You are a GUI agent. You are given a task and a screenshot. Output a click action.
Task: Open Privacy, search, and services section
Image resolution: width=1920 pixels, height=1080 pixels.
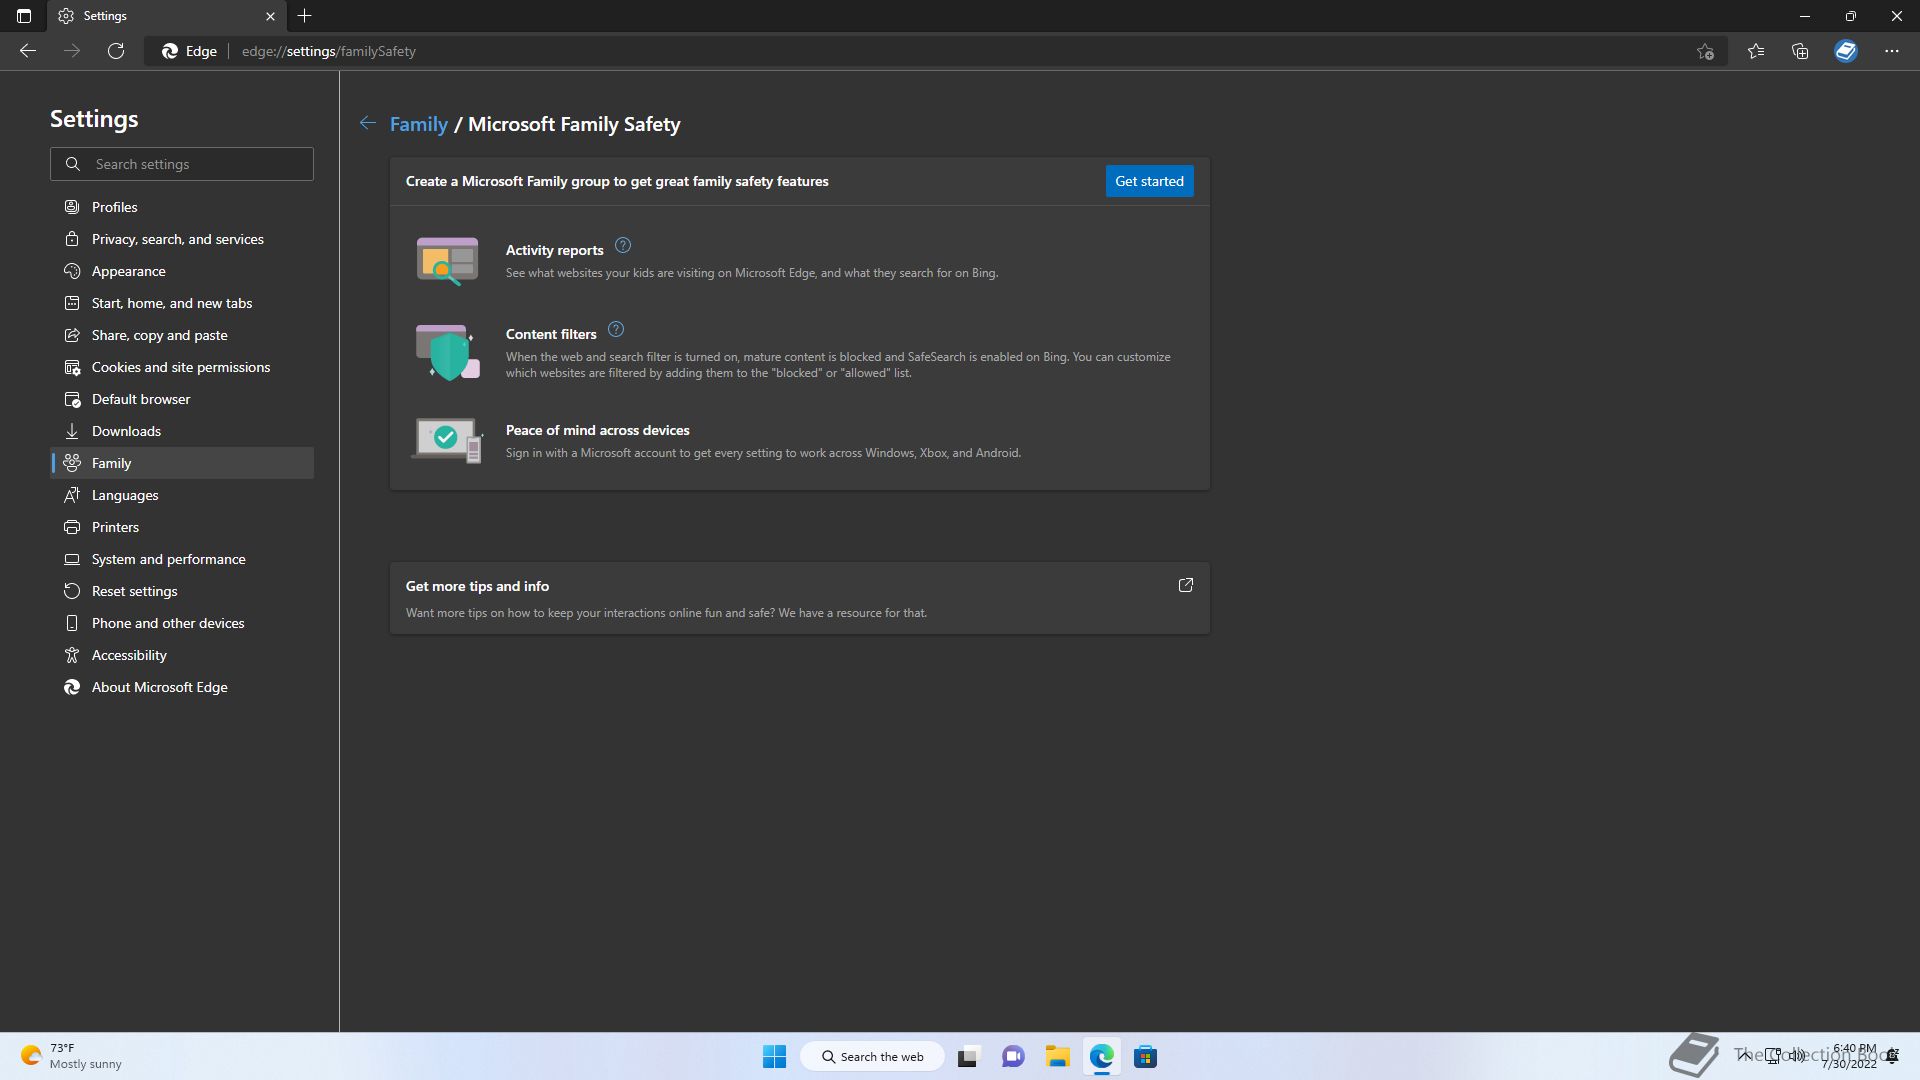(182, 239)
